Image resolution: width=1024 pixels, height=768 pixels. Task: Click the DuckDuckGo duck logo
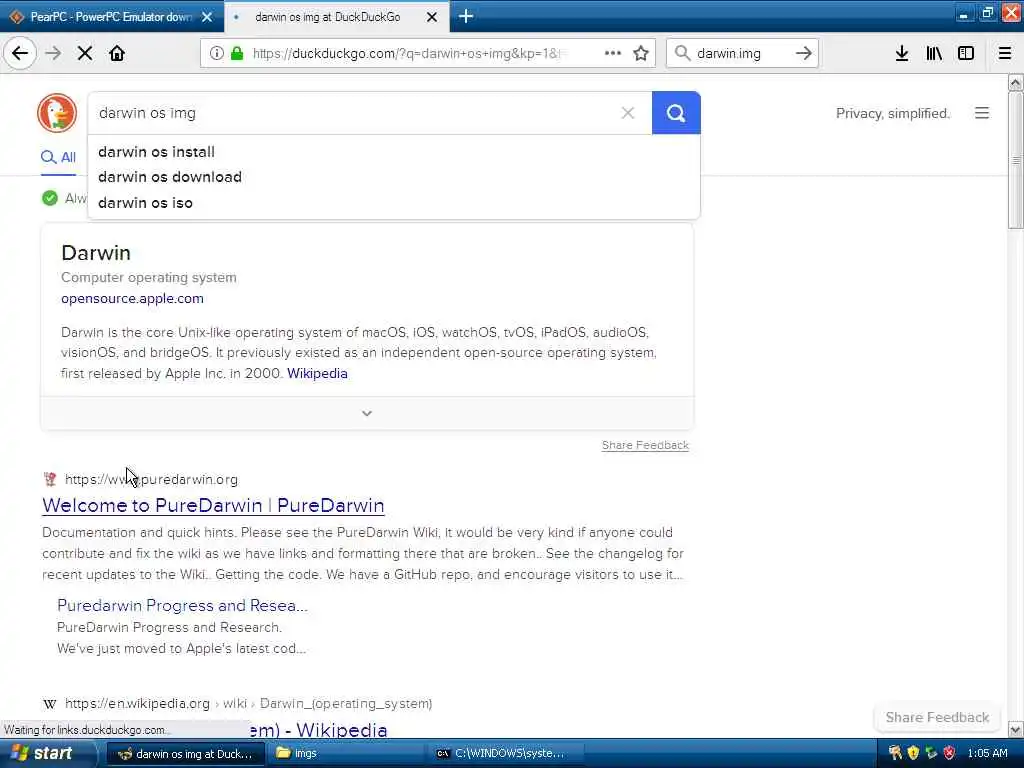click(57, 113)
